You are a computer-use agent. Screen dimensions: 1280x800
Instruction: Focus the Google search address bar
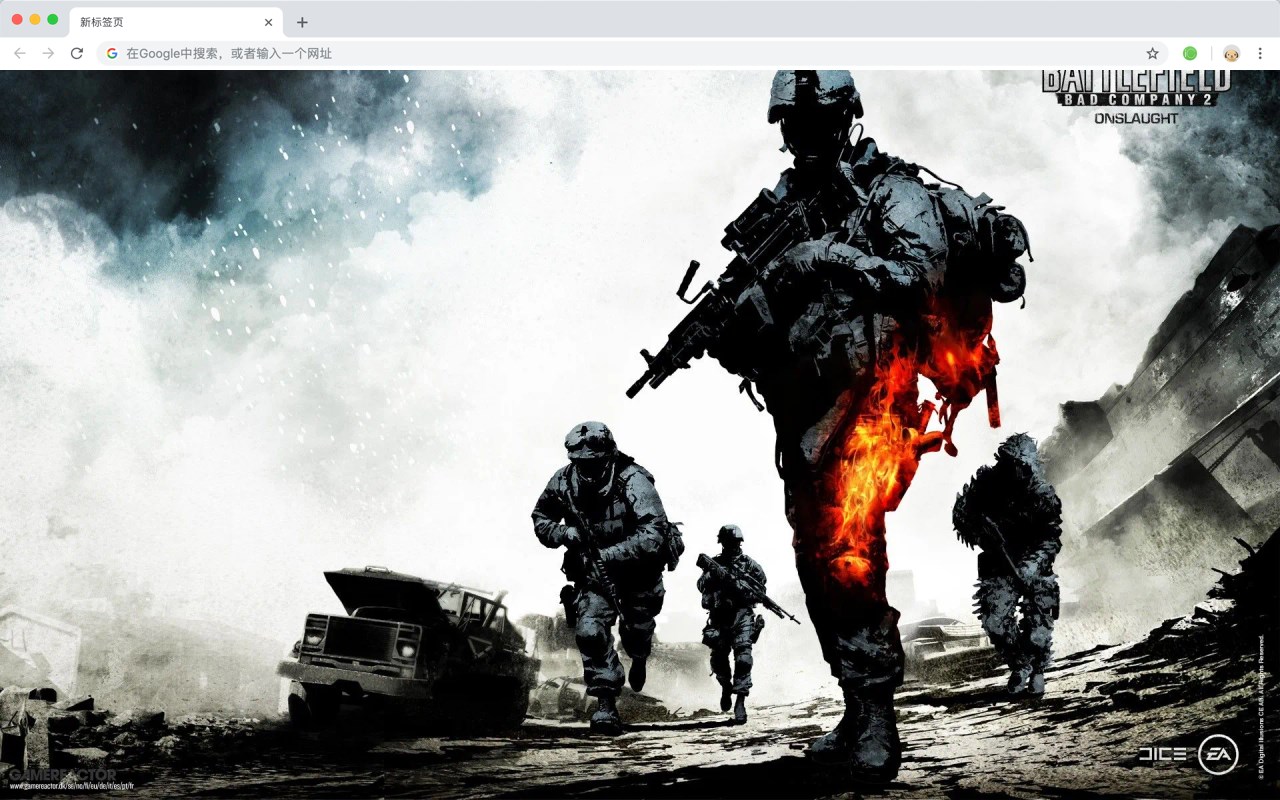[x=632, y=53]
